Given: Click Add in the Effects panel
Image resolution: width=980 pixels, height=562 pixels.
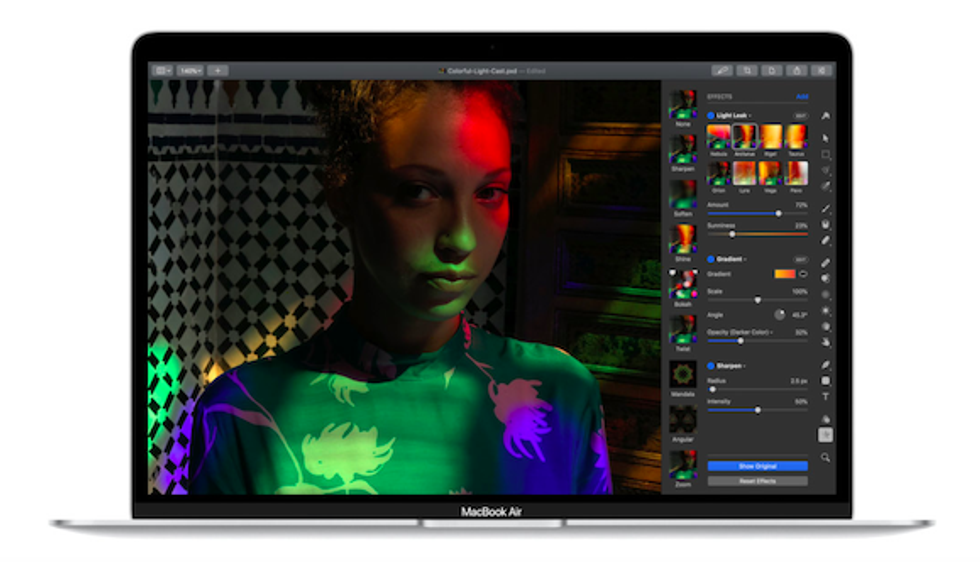Looking at the screenshot, I should click(801, 97).
